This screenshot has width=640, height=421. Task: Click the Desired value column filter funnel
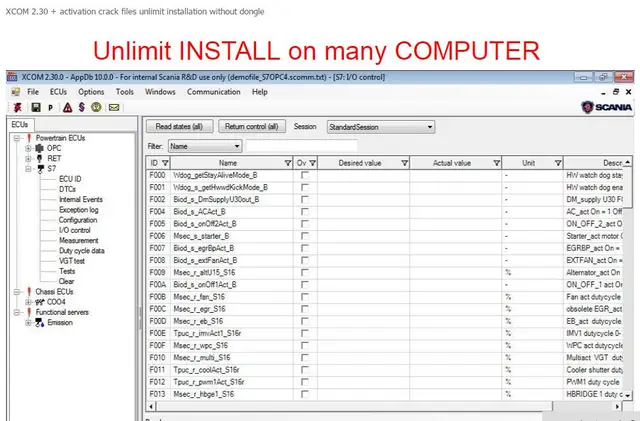(x=404, y=163)
